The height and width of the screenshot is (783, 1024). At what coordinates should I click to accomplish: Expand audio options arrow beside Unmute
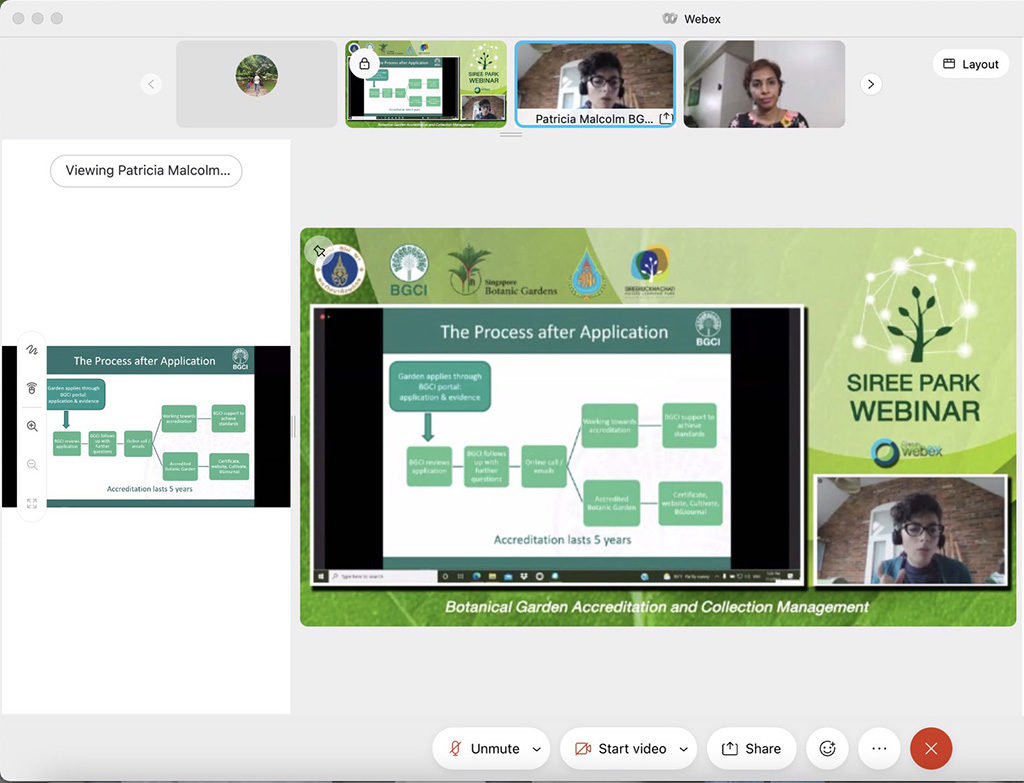[537, 749]
